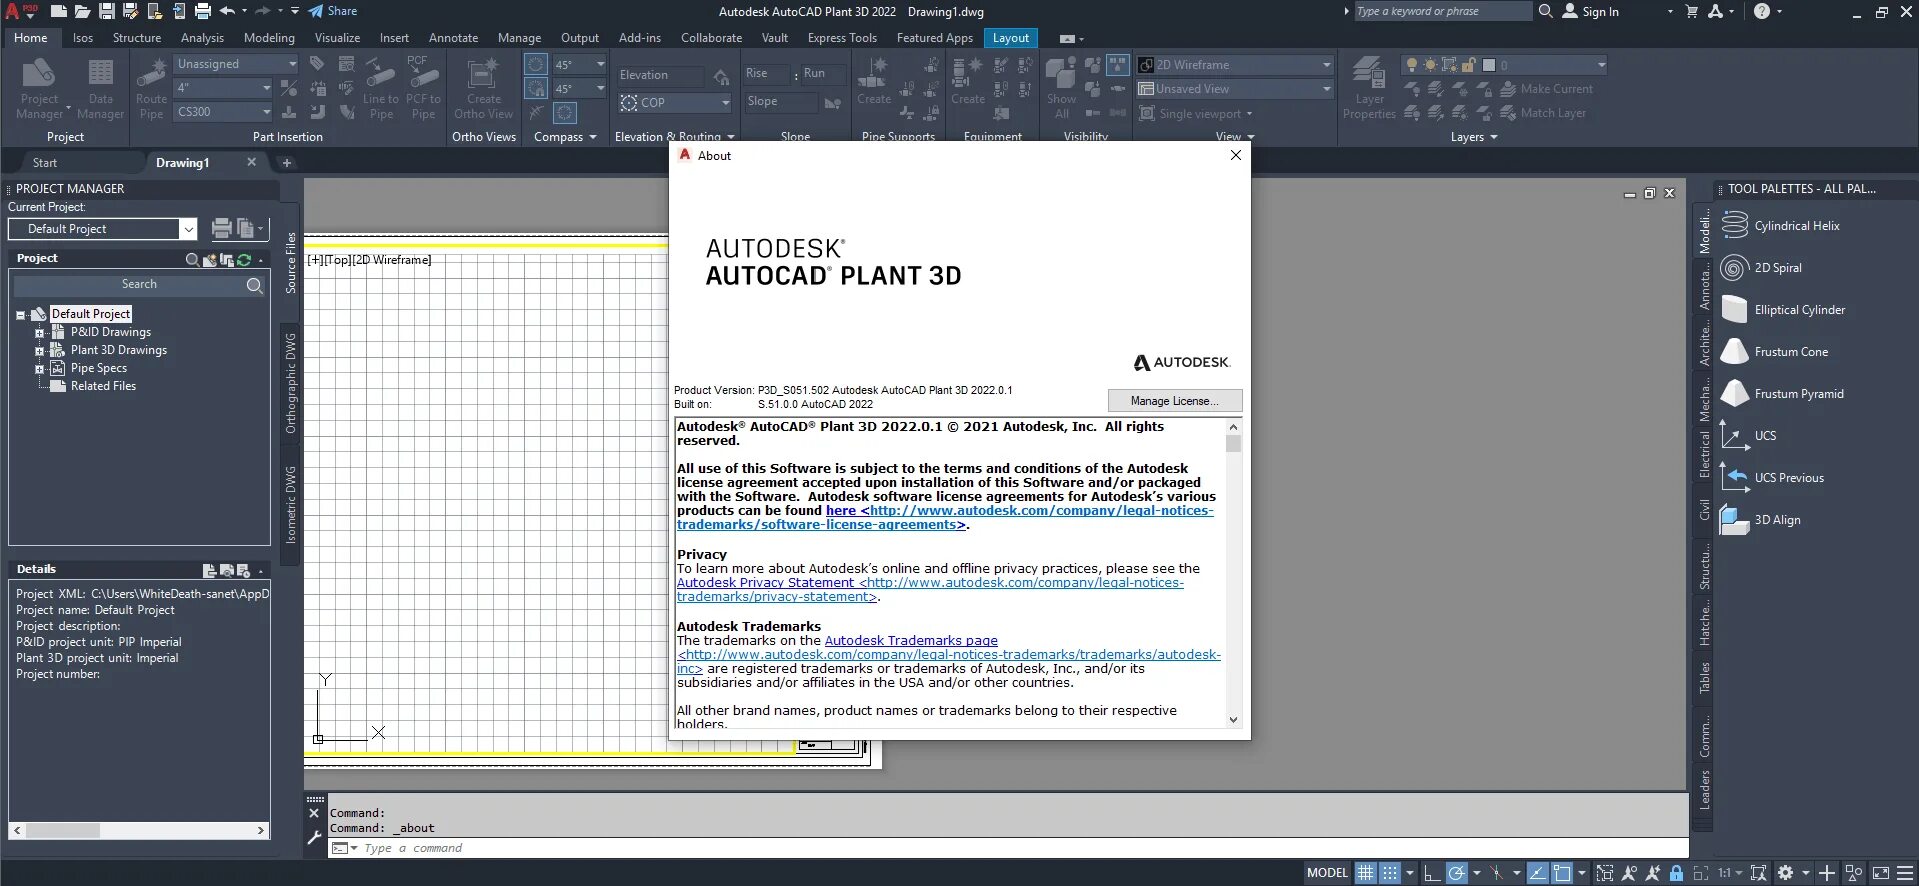This screenshot has height=886, width=1919.
Task: Click the Project Manager details horizontal scrollbar
Action: click(x=140, y=830)
